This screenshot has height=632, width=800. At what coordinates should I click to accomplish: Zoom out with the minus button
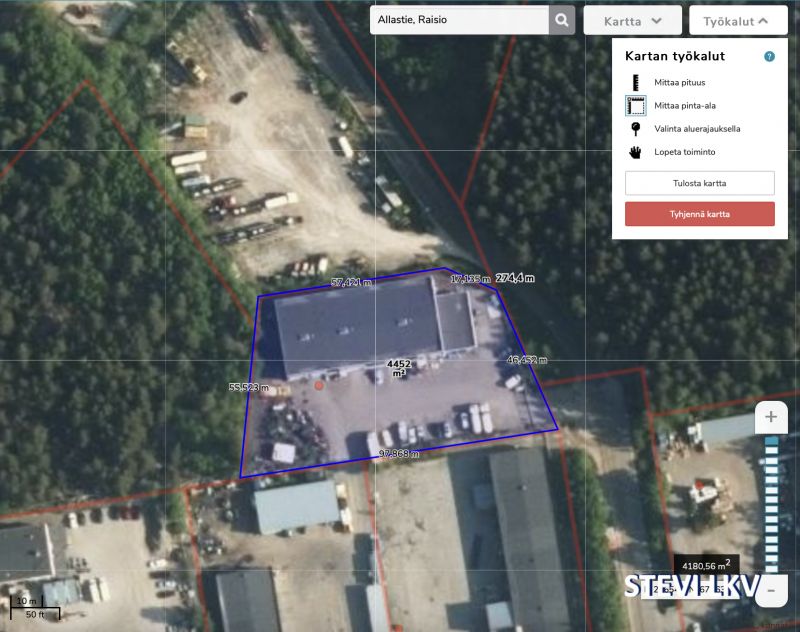click(770, 591)
